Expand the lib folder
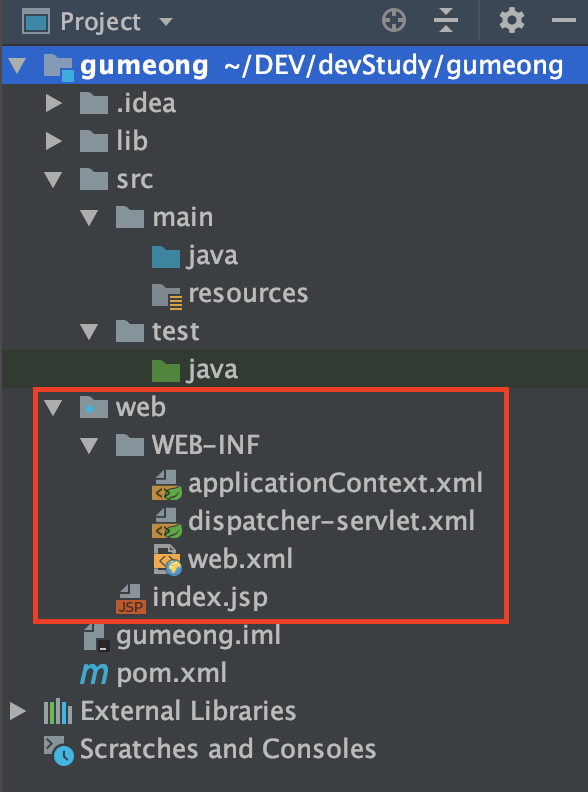Image resolution: width=588 pixels, height=792 pixels. (x=54, y=141)
